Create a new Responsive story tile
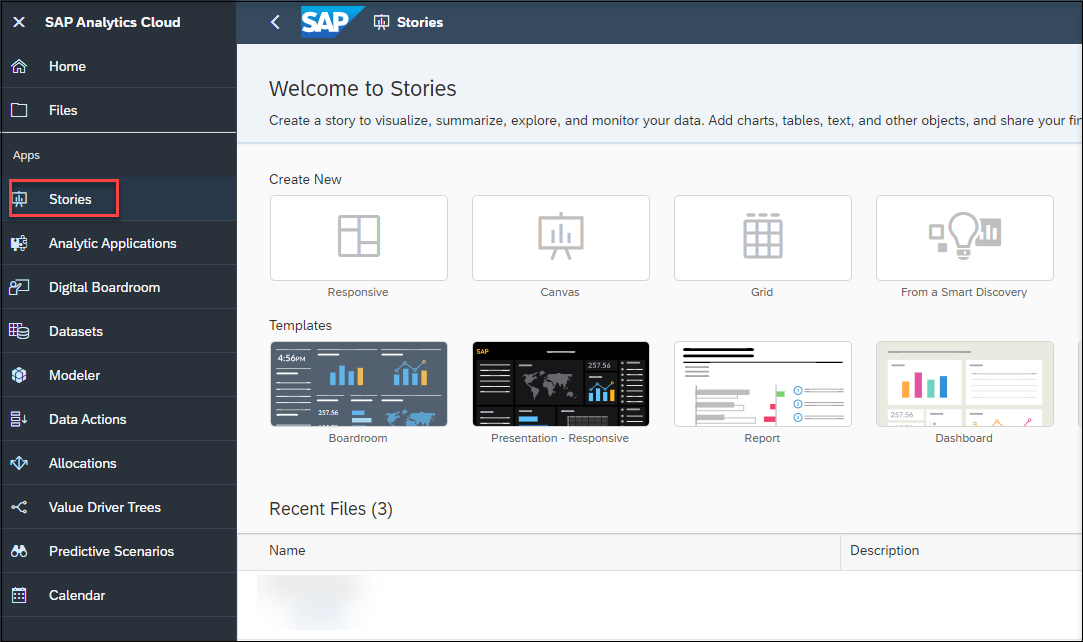1083x642 pixels. (358, 238)
